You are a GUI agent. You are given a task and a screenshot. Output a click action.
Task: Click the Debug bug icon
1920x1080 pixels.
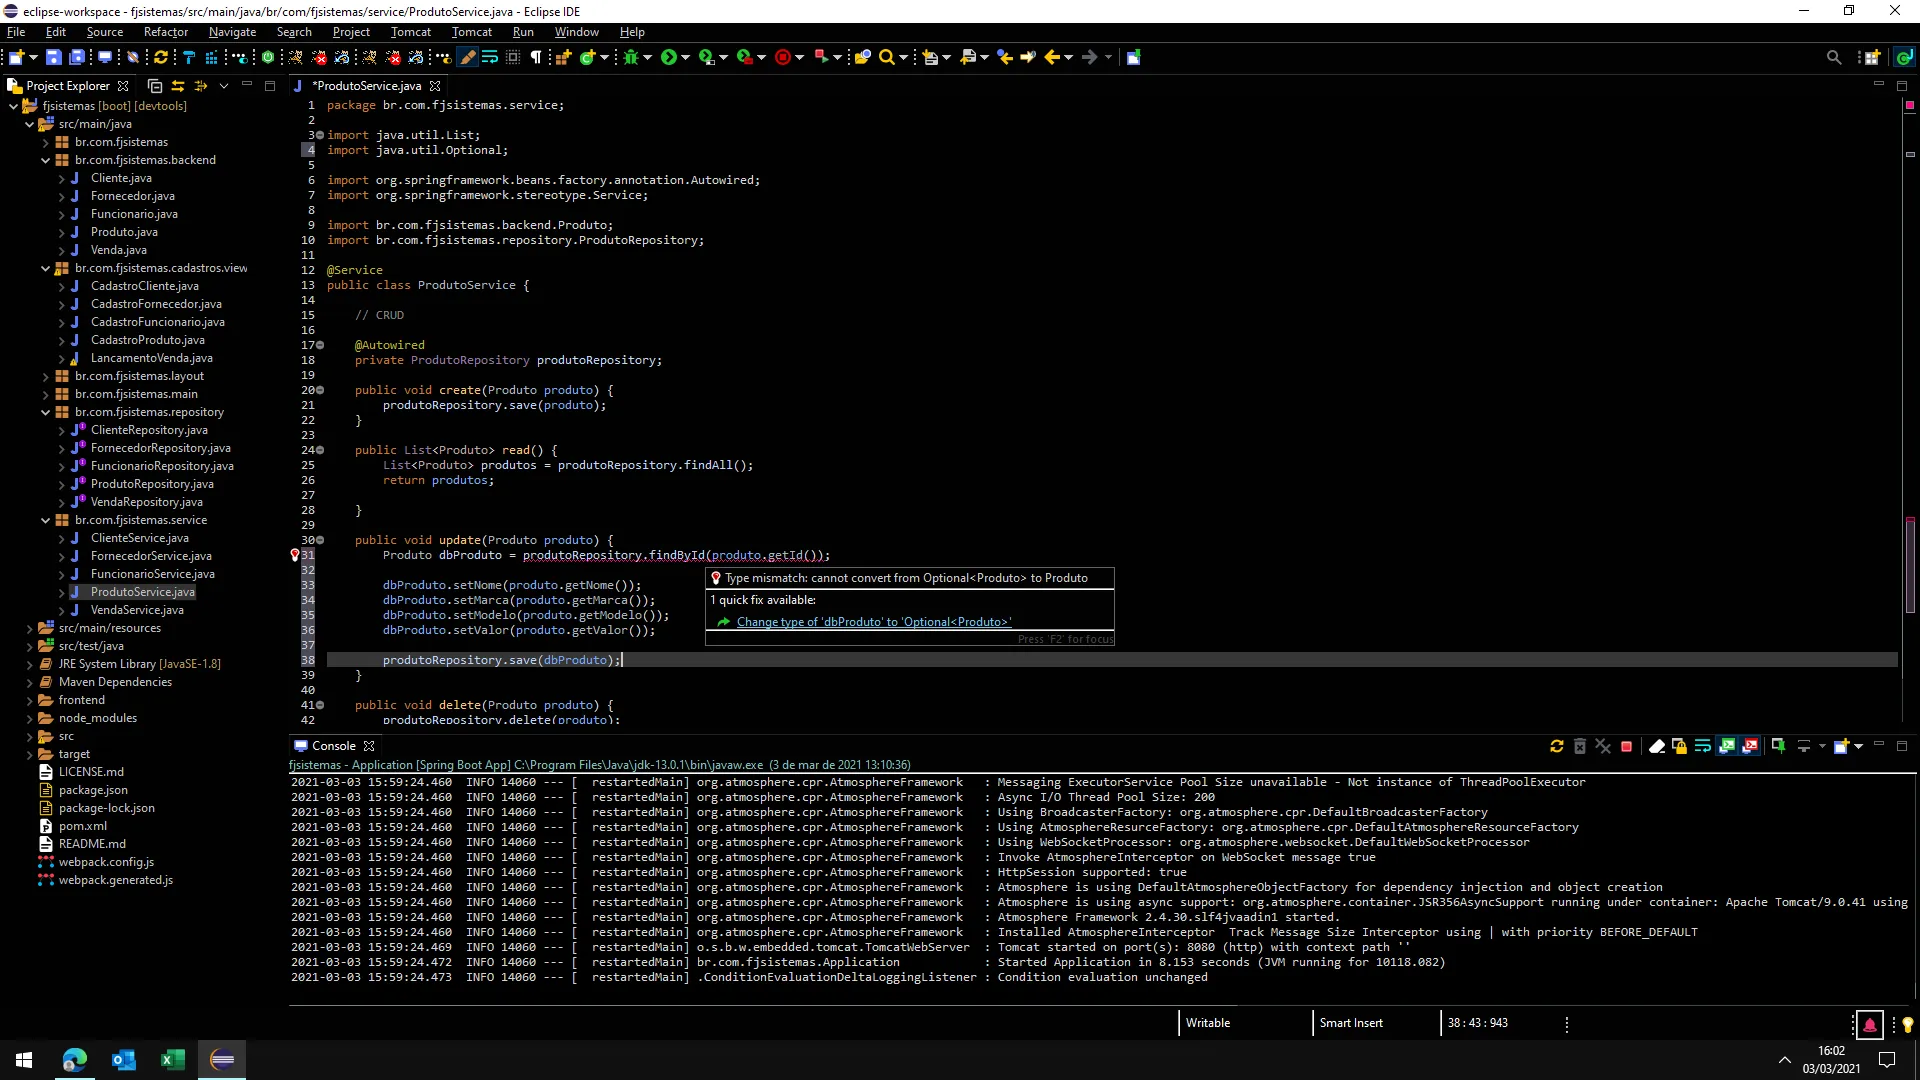(631, 58)
